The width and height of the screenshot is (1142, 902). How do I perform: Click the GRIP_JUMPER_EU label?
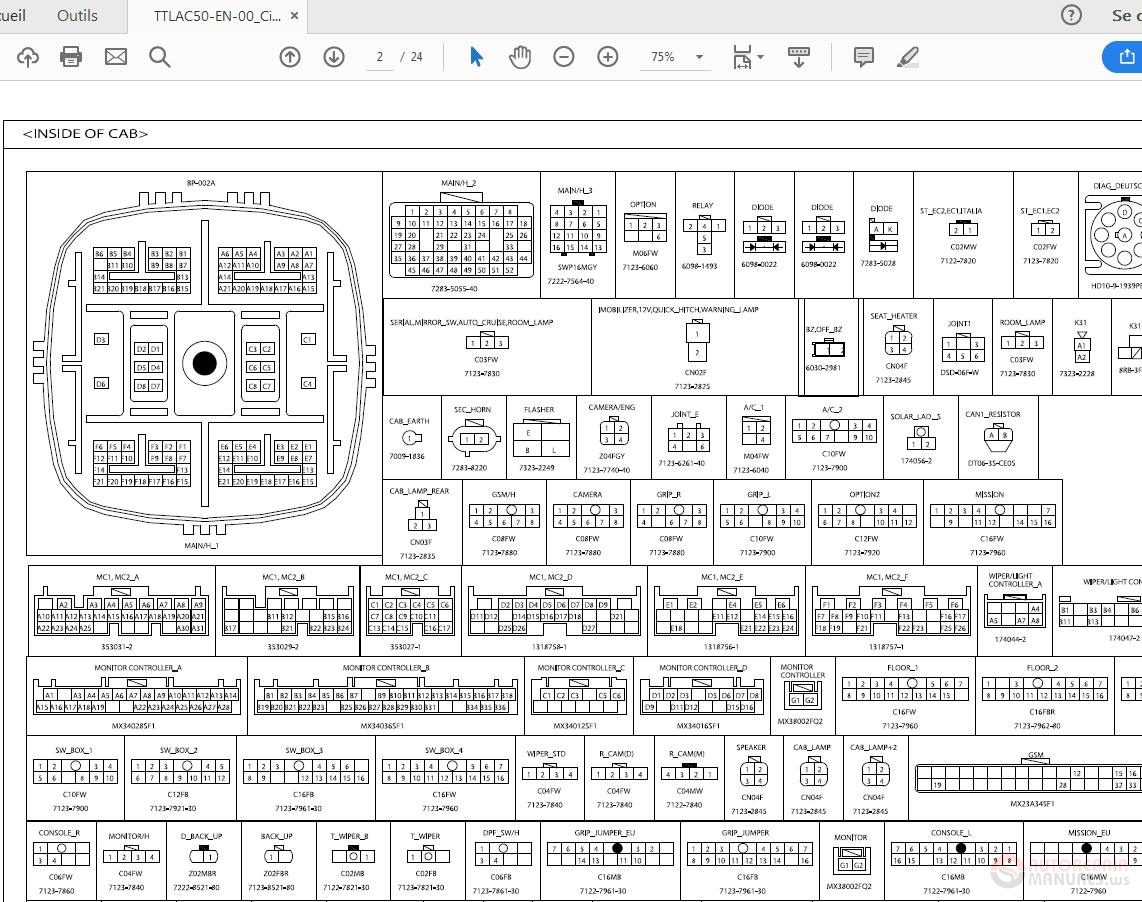605,833
